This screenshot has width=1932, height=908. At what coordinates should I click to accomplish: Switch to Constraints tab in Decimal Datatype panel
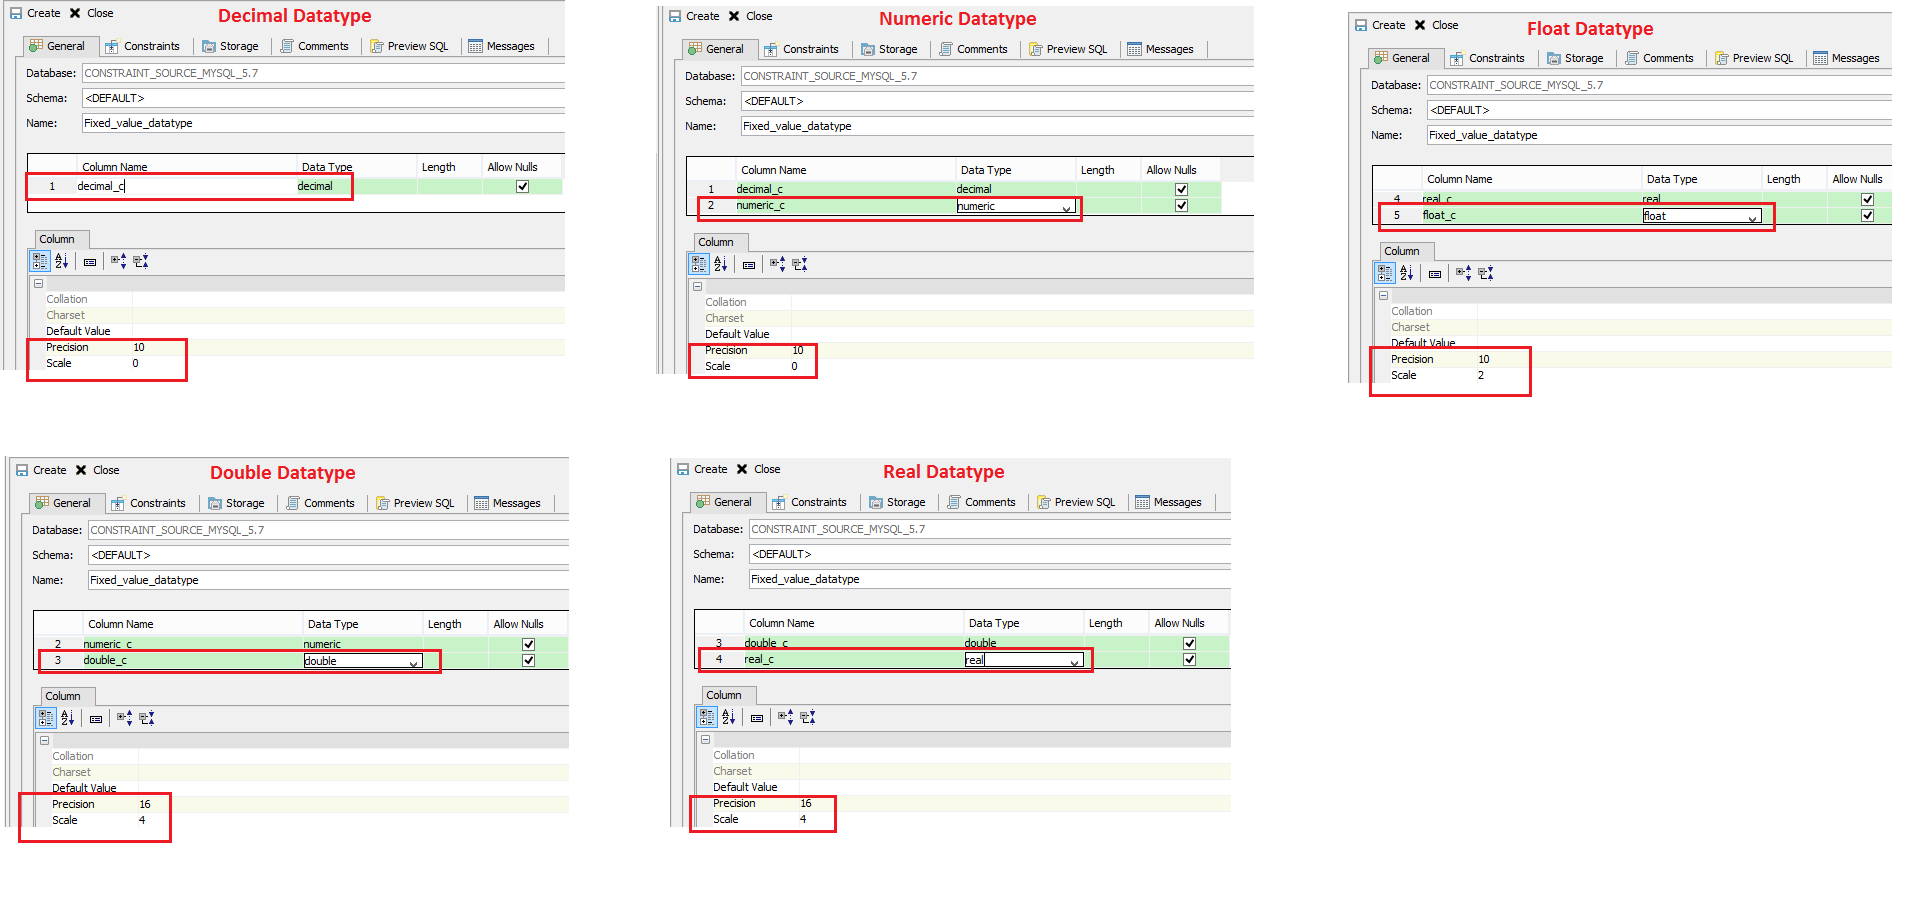tap(143, 46)
